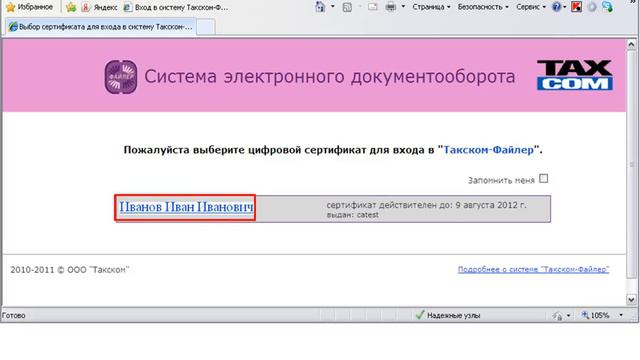Open 'Подробнее о системе Такском-Файлер' link
640x360 pixels.
tap(533, 269)
